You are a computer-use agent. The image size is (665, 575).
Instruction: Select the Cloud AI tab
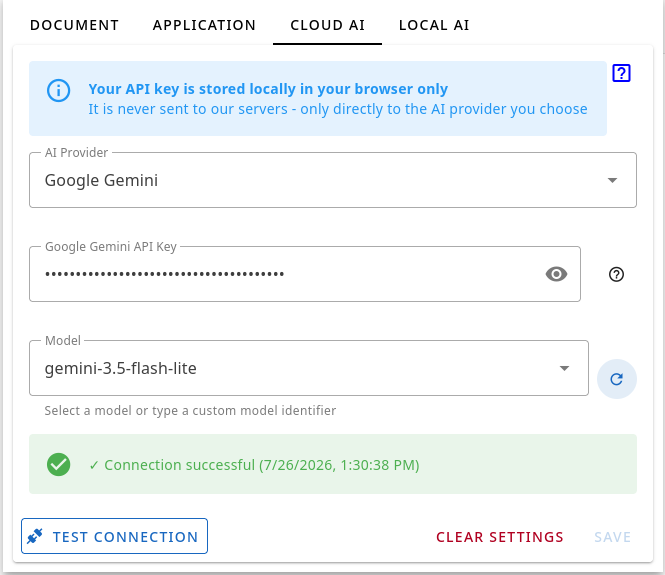coord(327,25)
